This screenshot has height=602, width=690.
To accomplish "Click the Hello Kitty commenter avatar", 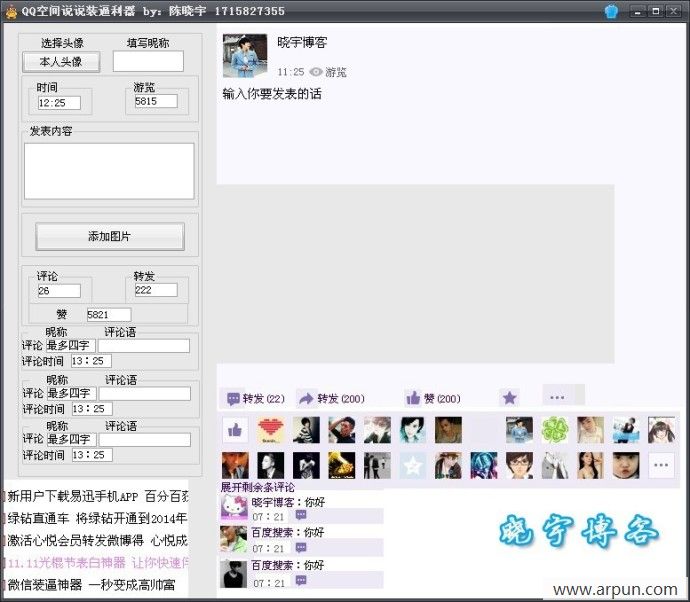I will (234, 508).
